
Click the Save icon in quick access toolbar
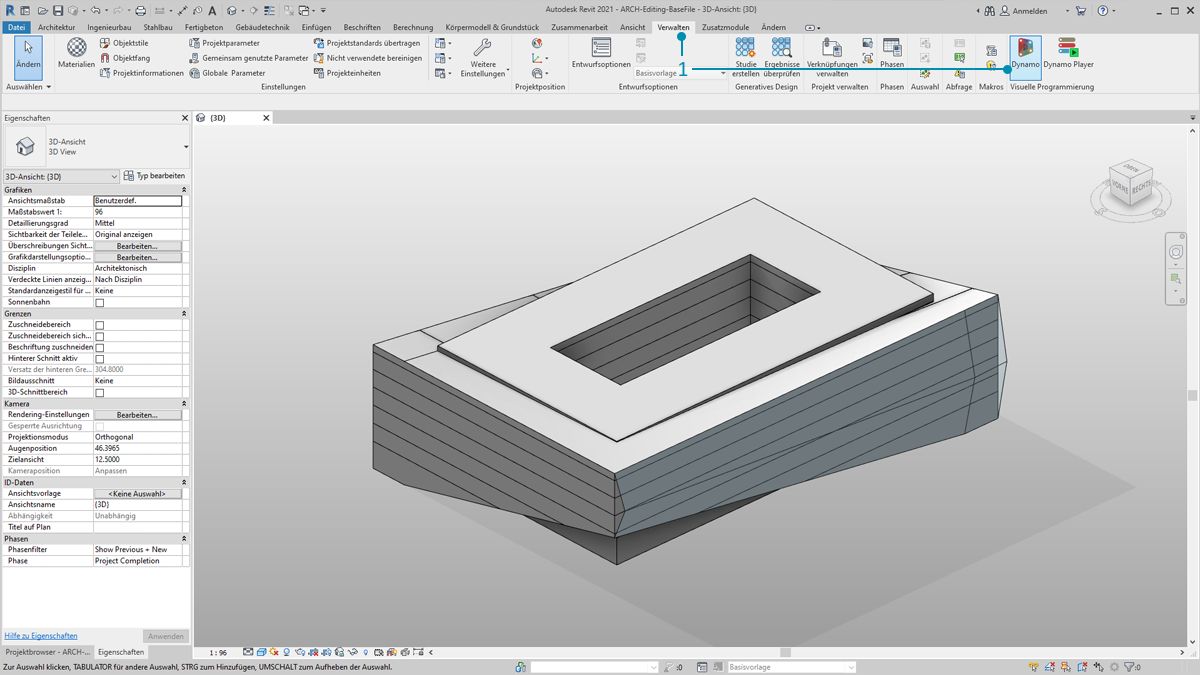(58, 11)
